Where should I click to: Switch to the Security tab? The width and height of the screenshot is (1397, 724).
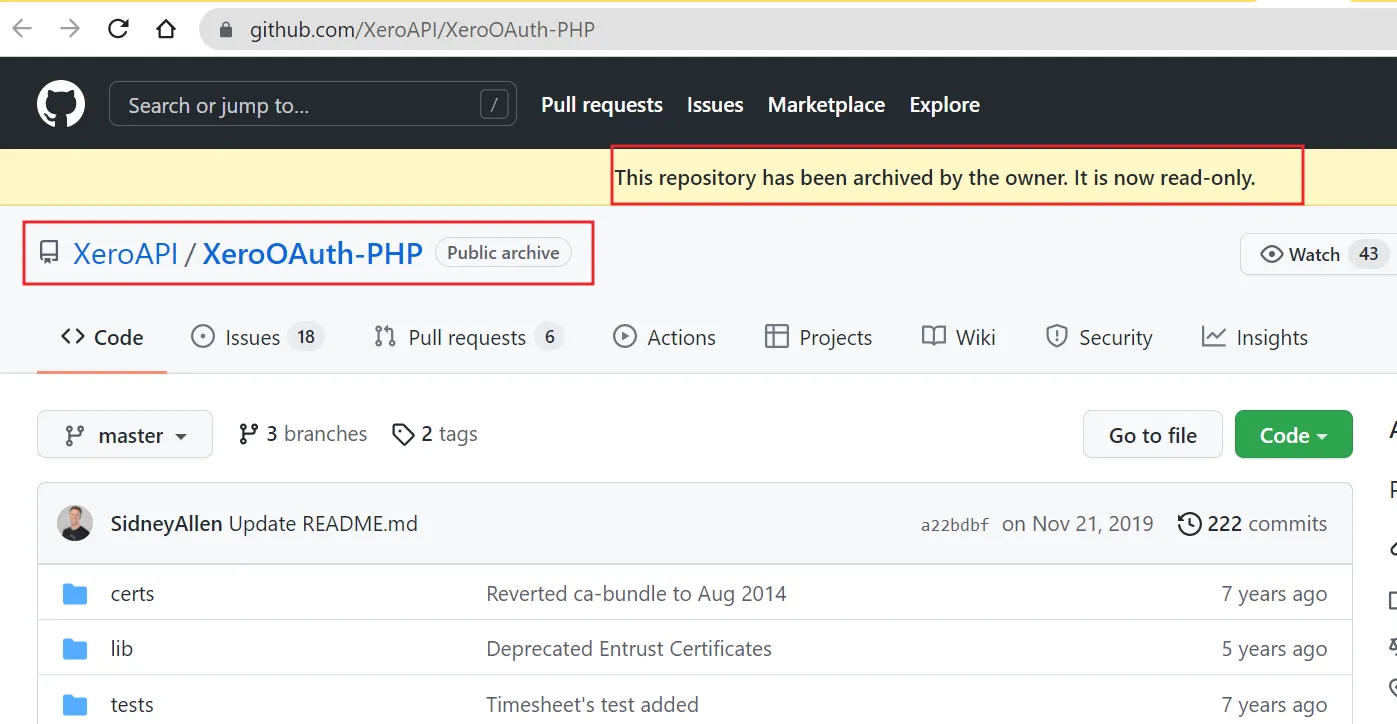coord(1098,338)
